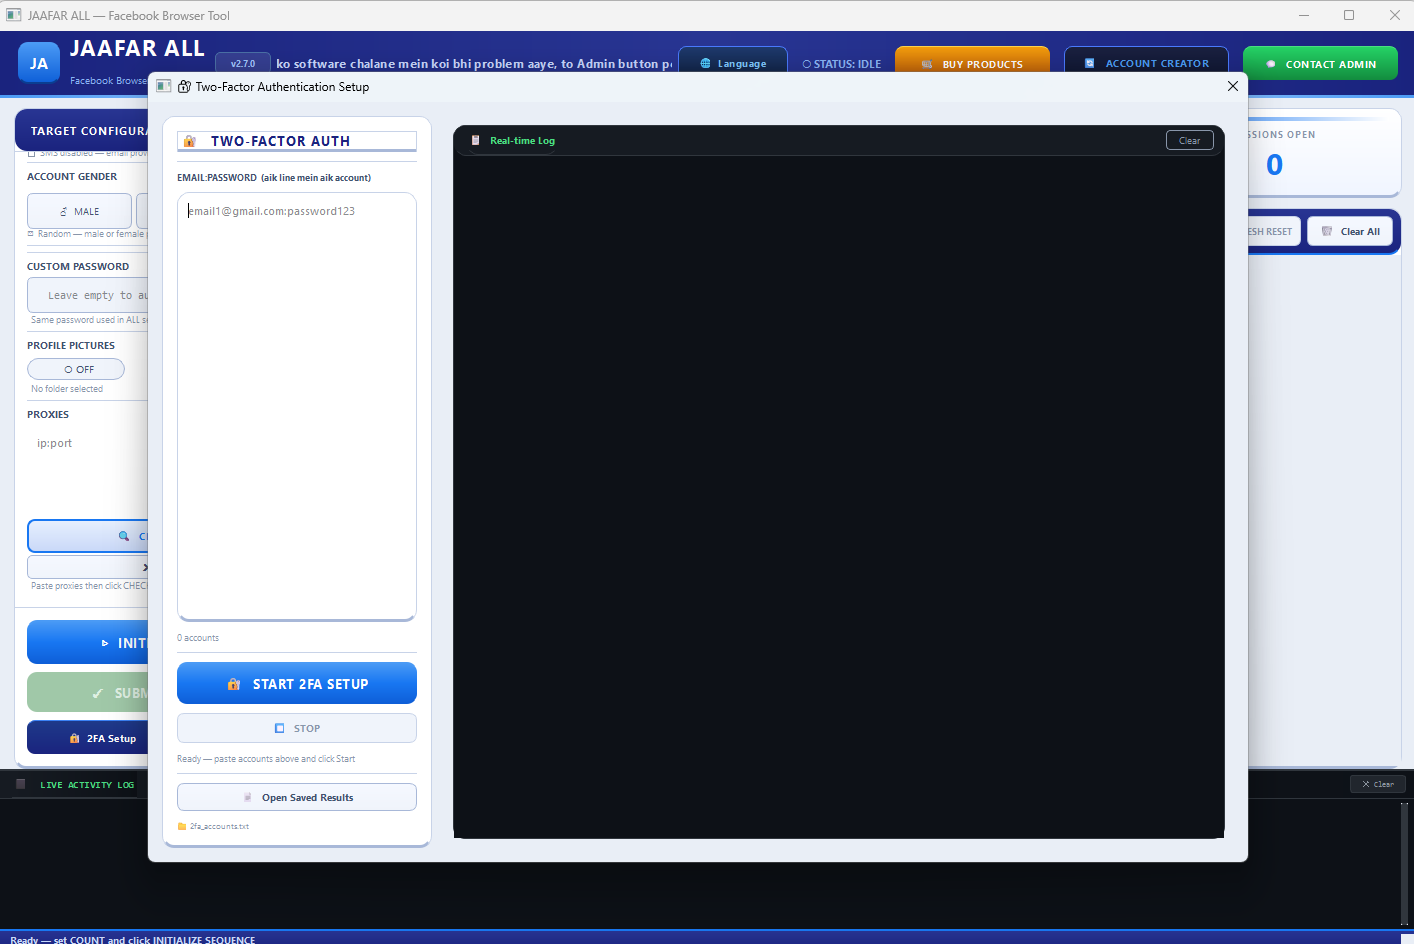Click the 'Random — male or female' hint
Viewport: 1414px width, 944px height.
tap(91, 234)
